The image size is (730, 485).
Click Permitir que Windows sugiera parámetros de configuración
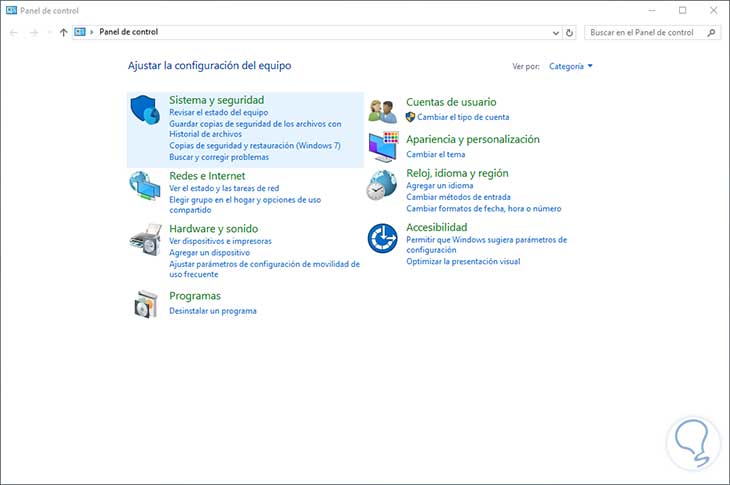coord(487,245)
